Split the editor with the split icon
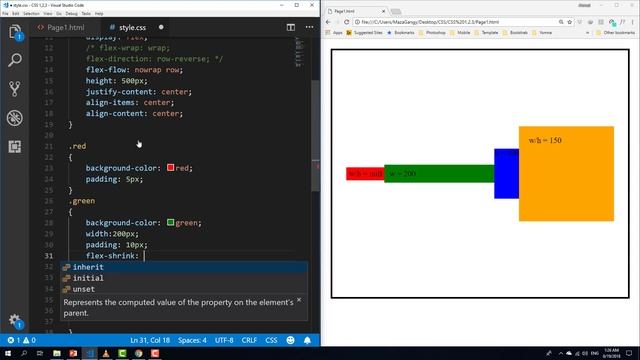The image size is (640, 360). (291, 27)
